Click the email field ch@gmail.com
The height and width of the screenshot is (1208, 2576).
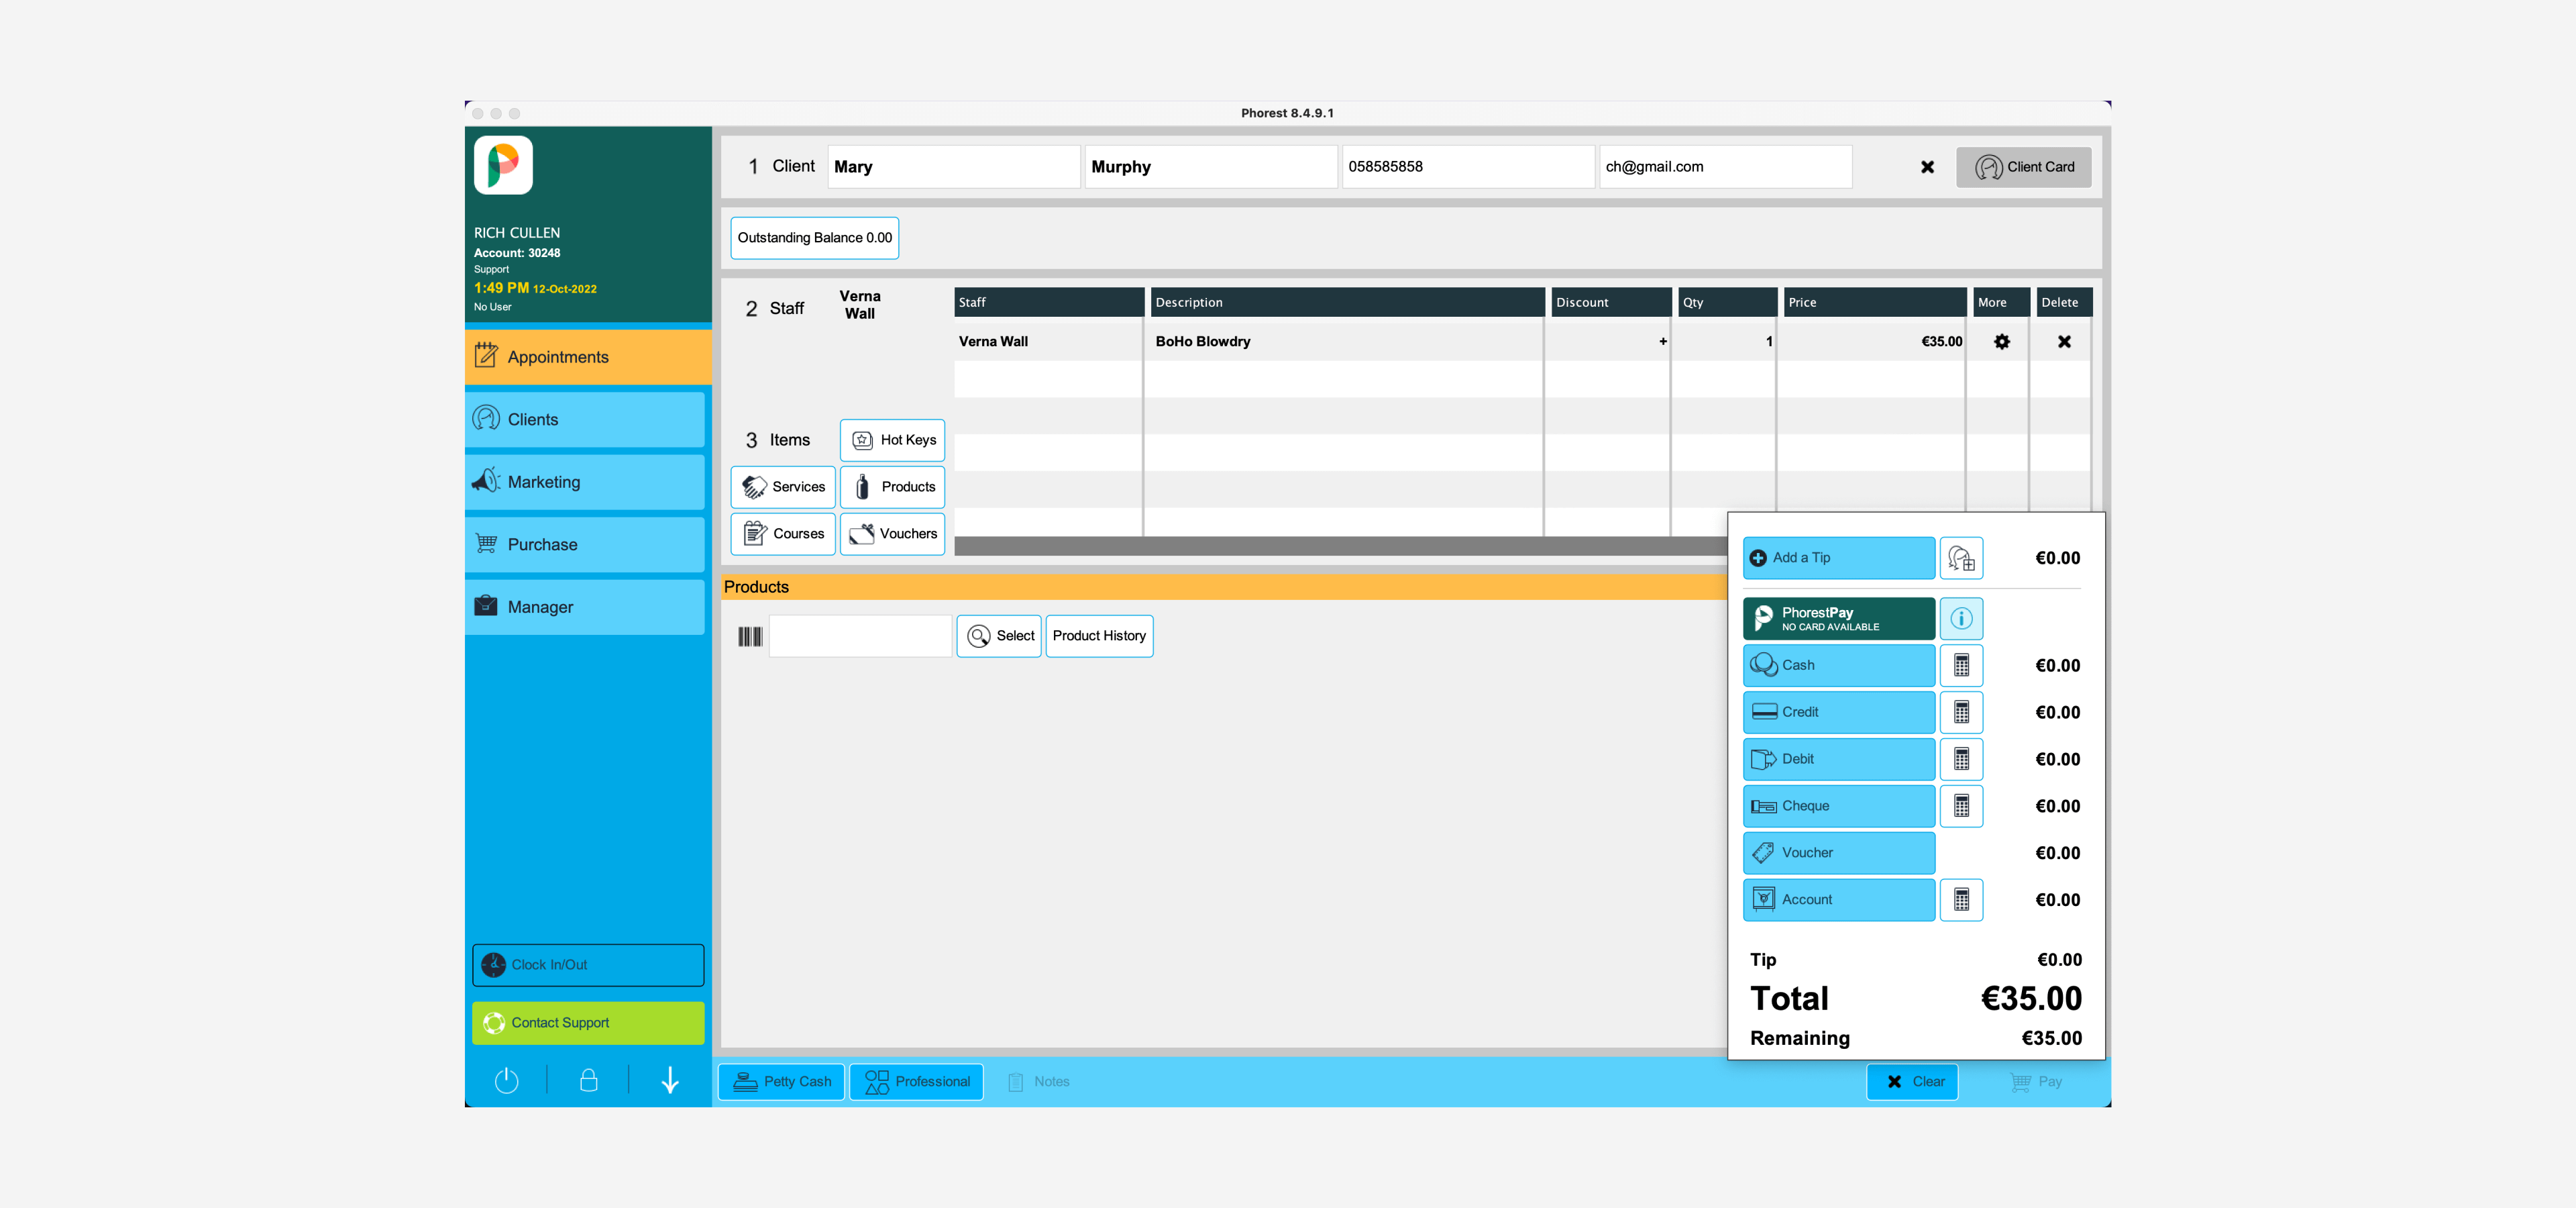tap(1725, 167)
